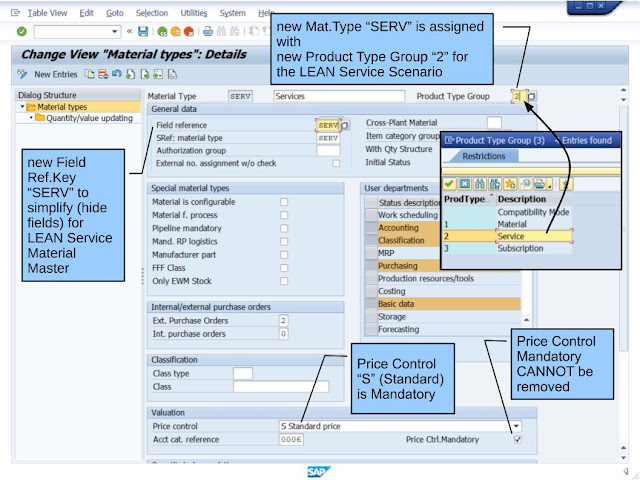Enable Only EWM Stock checkbox
The width and height of the screenshot is (640, 480).
click(284, 281)
